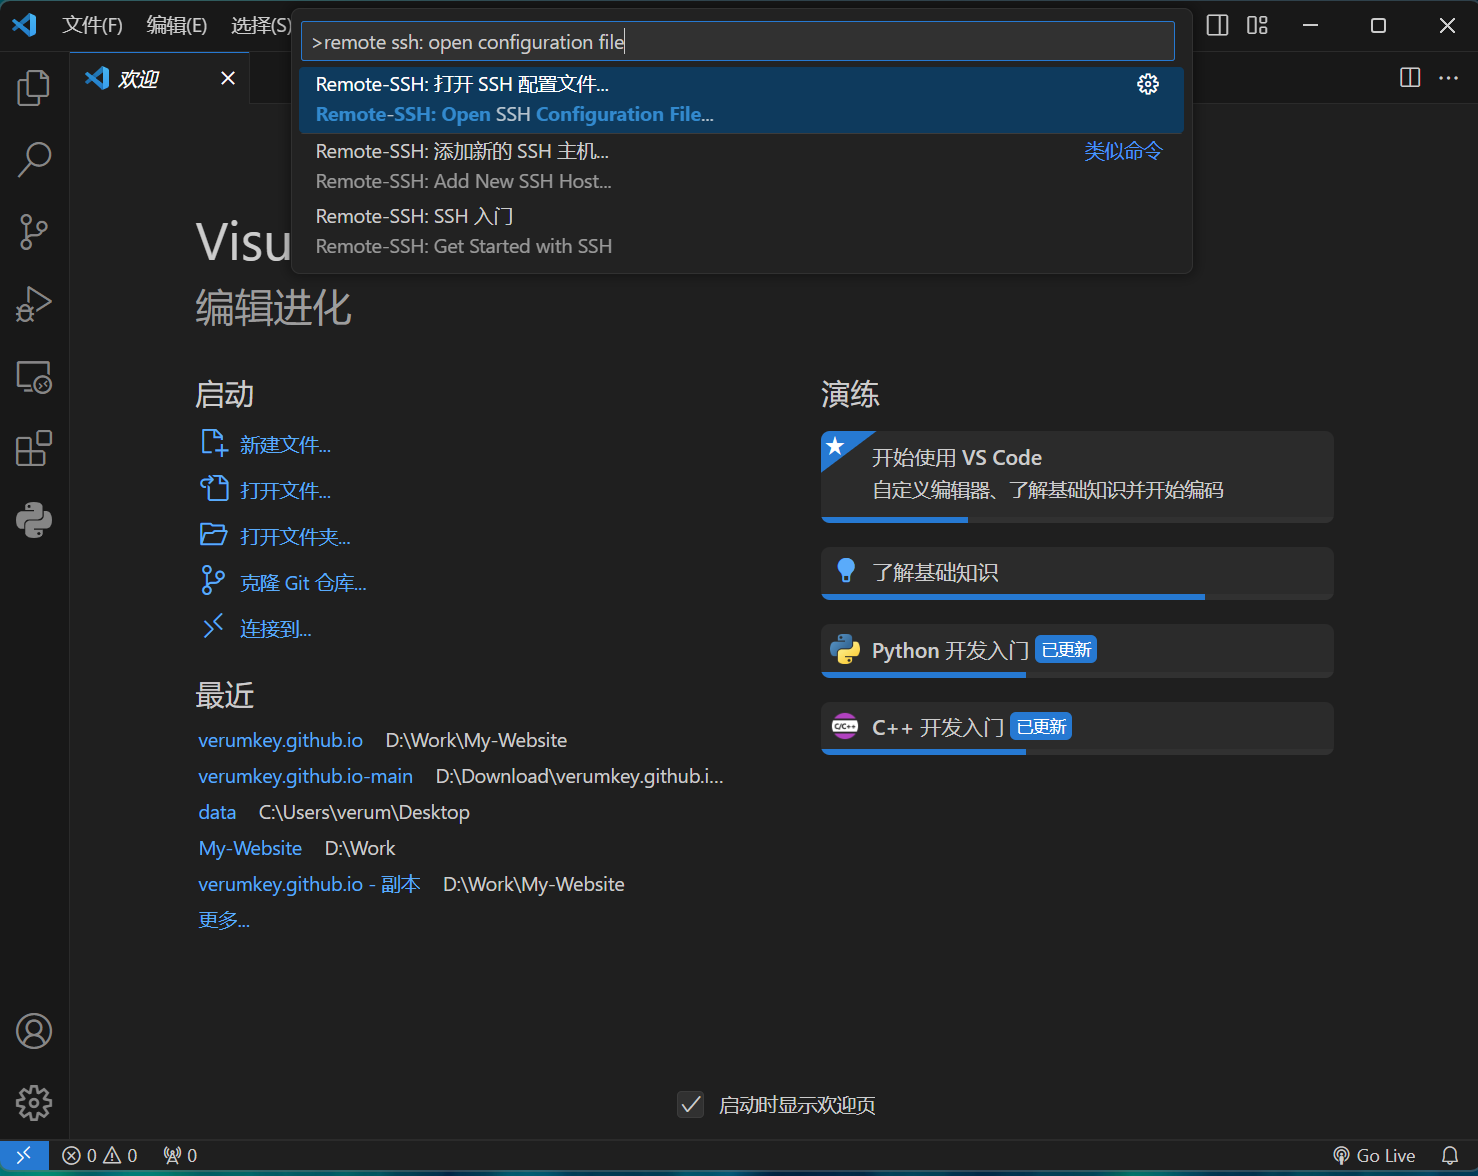Viewport: 1478px width, 1176px height.
Task: Open the 开始使用 VS Code walkthrough
Action: point(1077,476)
